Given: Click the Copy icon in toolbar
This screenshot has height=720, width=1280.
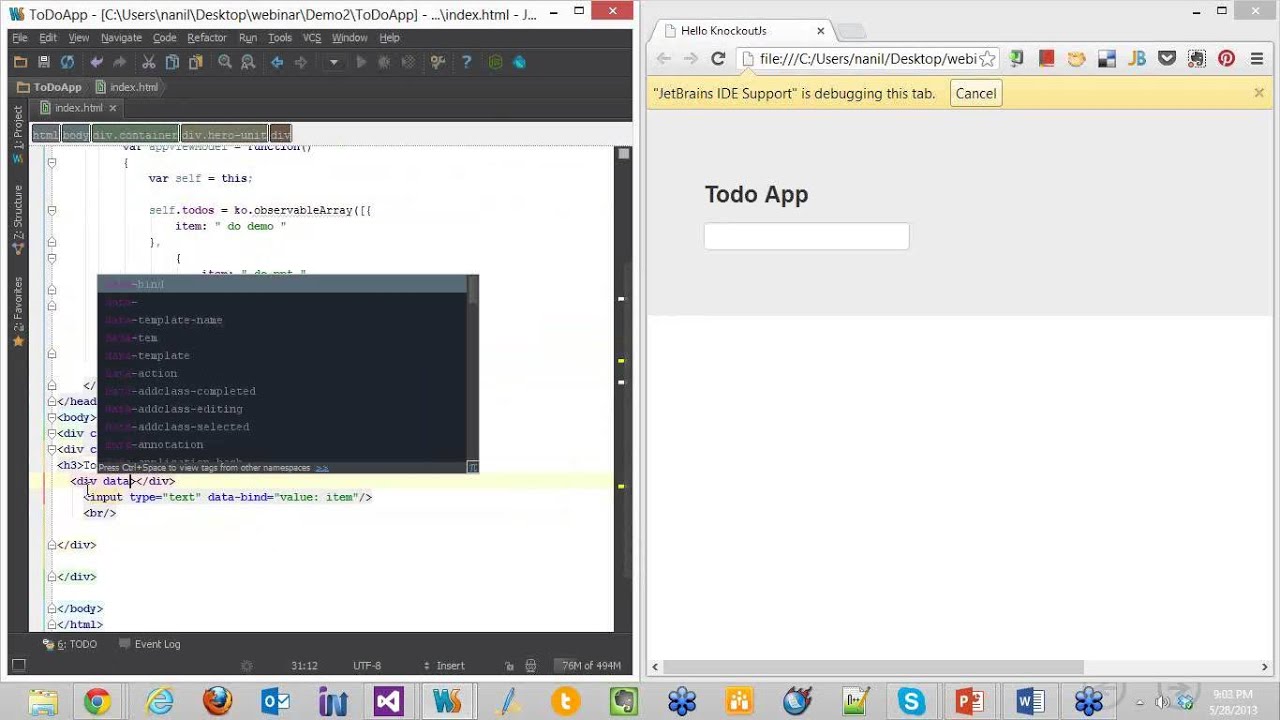Looking at the screenshot, I should pos(172,62).
